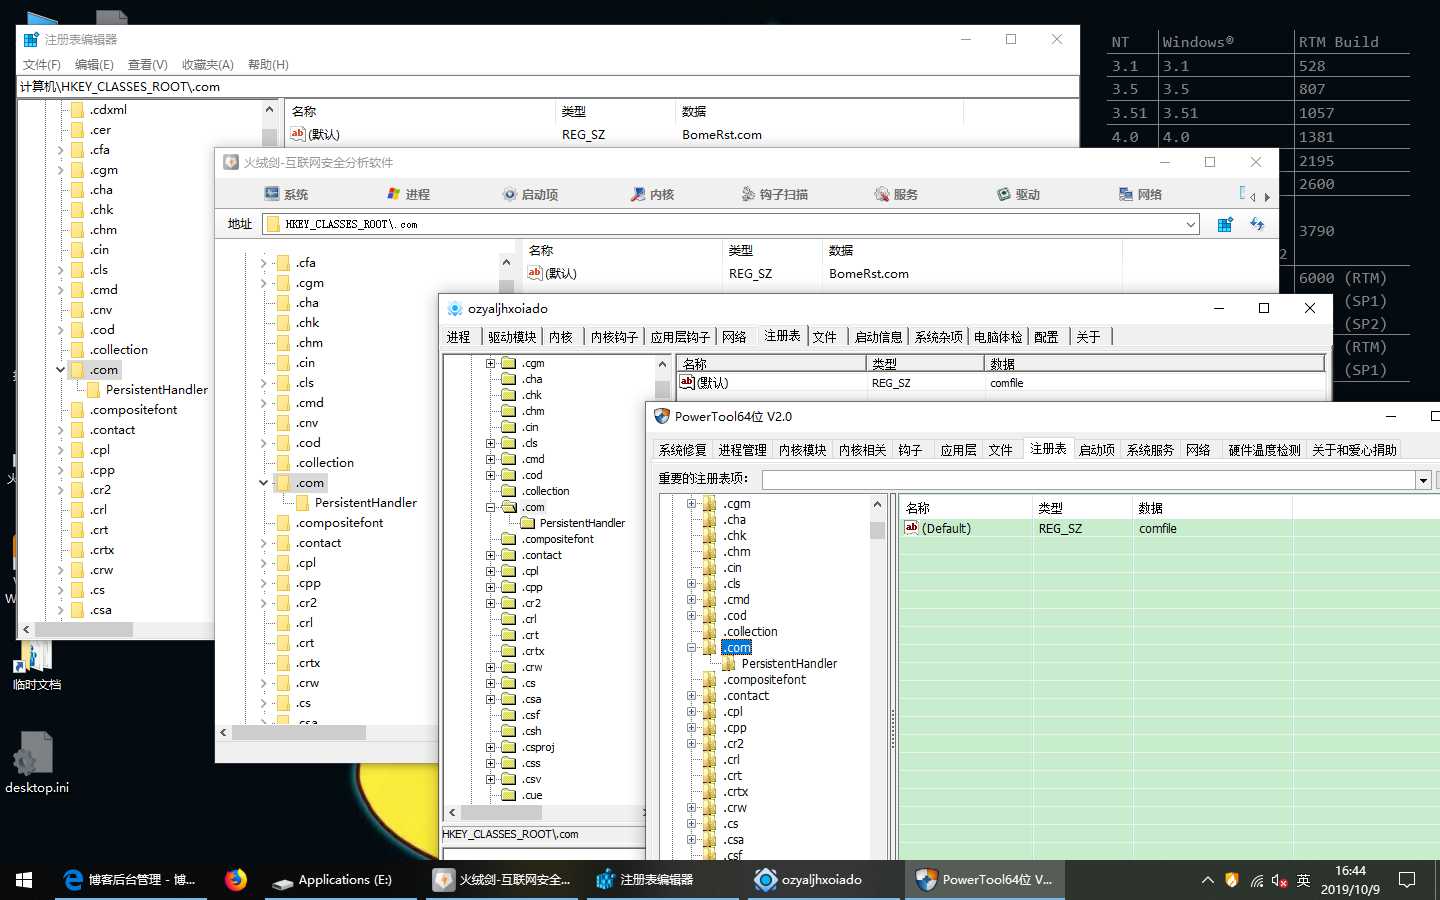
Task: Switch to 电脑体检 tab in ozyaljhxoiado
Action: [998, 337]
